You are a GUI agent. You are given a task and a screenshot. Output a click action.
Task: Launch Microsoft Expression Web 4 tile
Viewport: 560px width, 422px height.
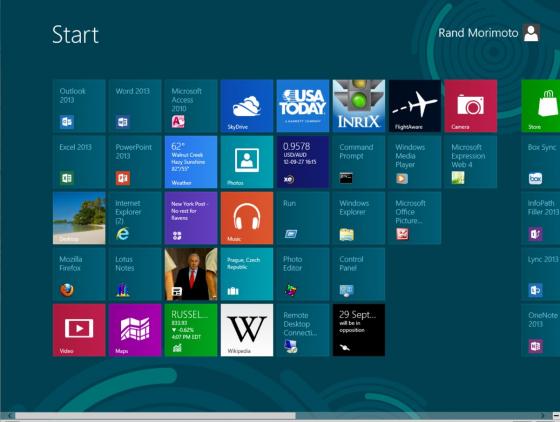coord(471,162)
